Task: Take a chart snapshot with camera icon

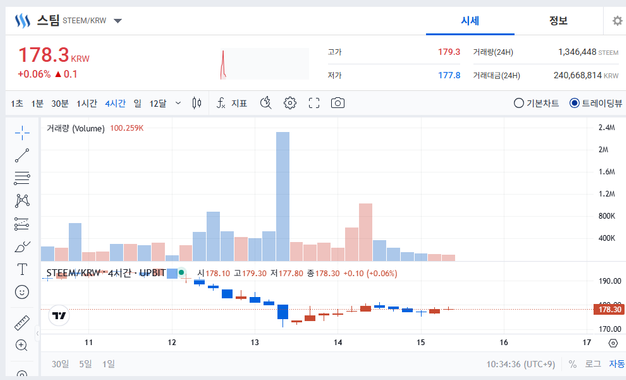Action: click(338, 103)
